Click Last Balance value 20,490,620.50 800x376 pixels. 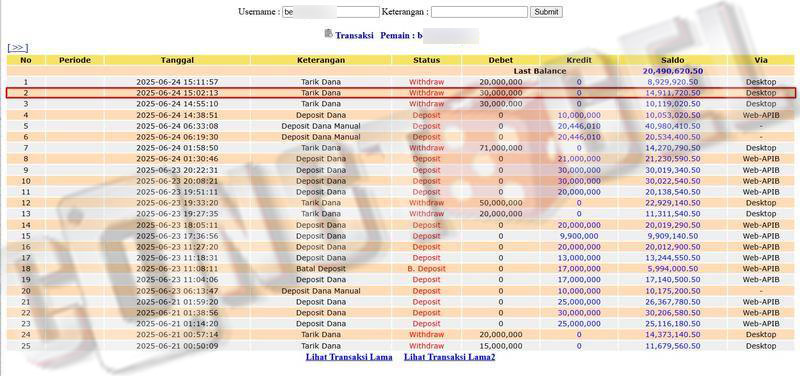[672, 71]
